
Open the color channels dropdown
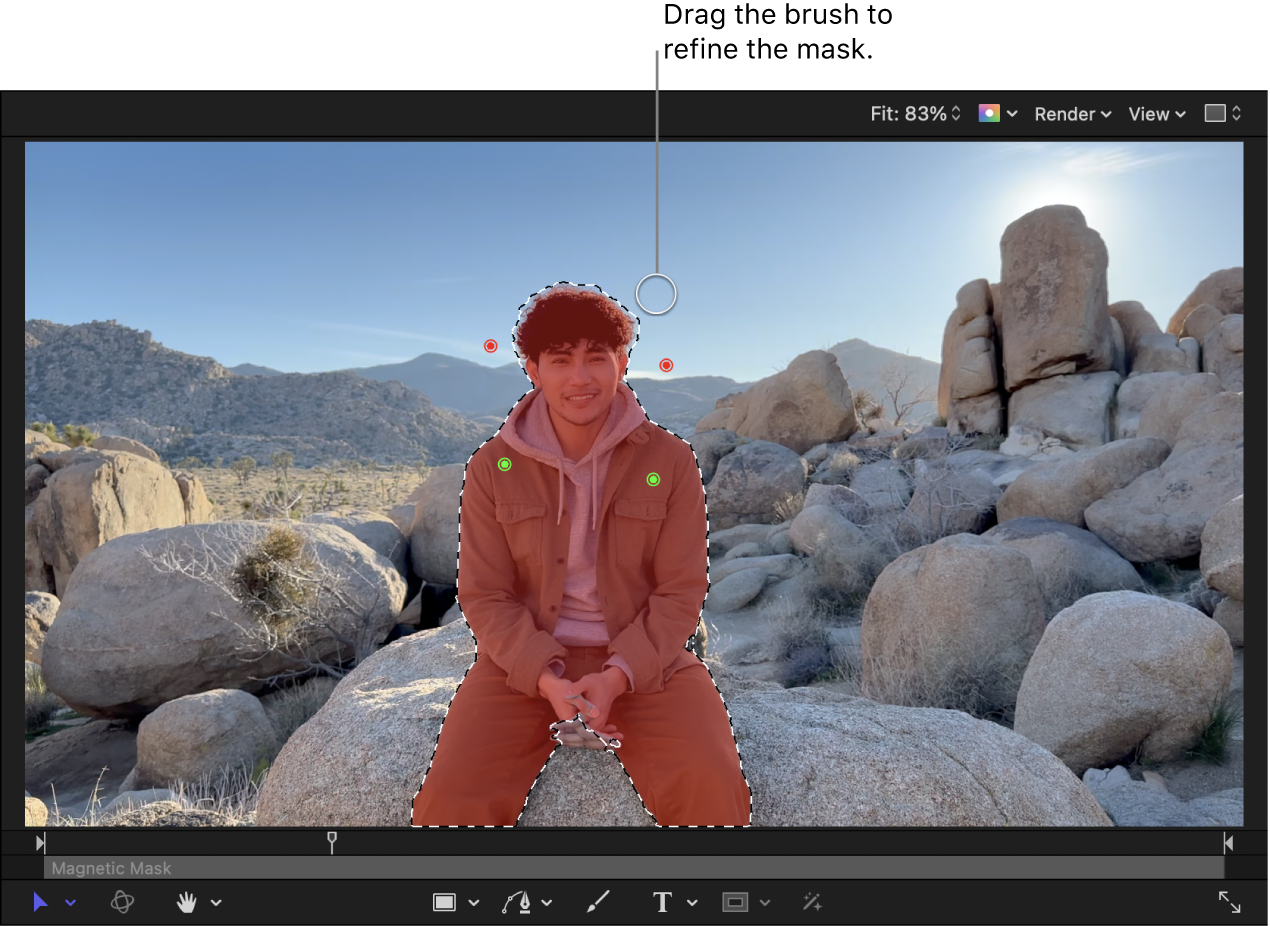tap(1011, 113)
